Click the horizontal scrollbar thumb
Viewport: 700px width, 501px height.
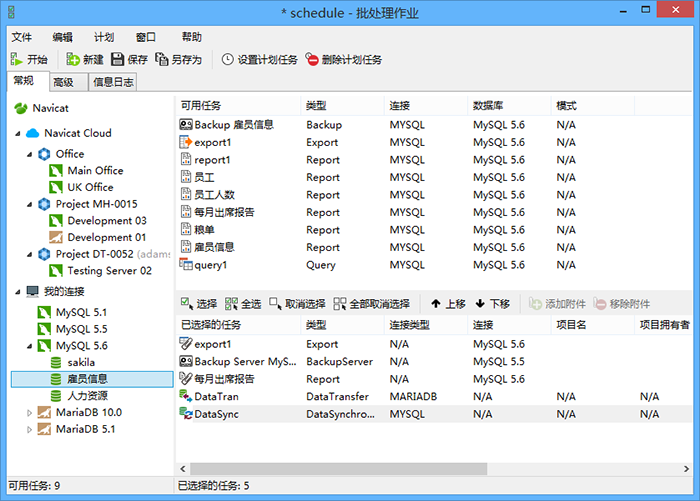click(338, 468)
